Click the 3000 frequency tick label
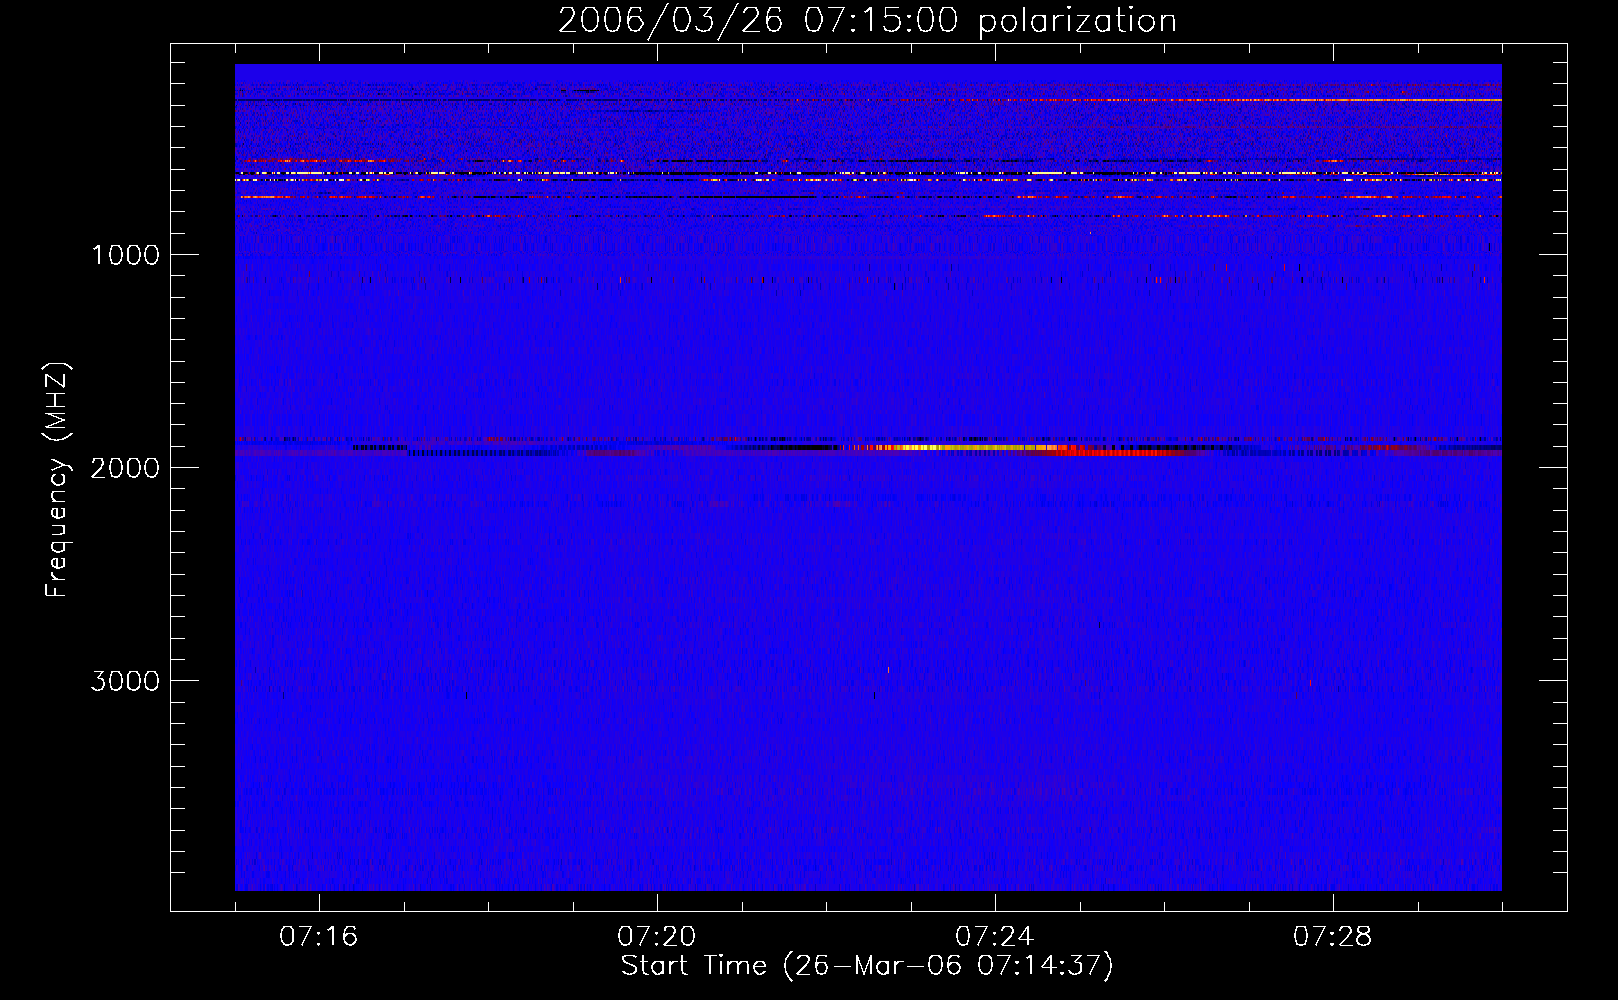 point(125,681)
